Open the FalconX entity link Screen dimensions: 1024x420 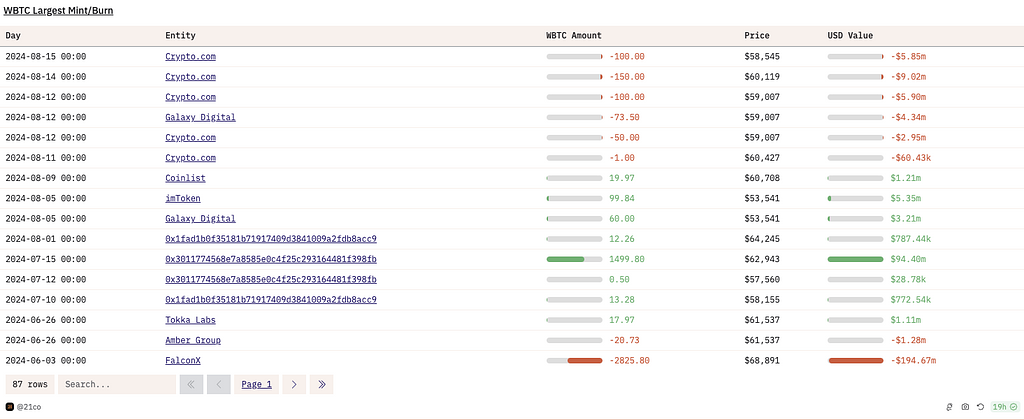coord(183,360)
